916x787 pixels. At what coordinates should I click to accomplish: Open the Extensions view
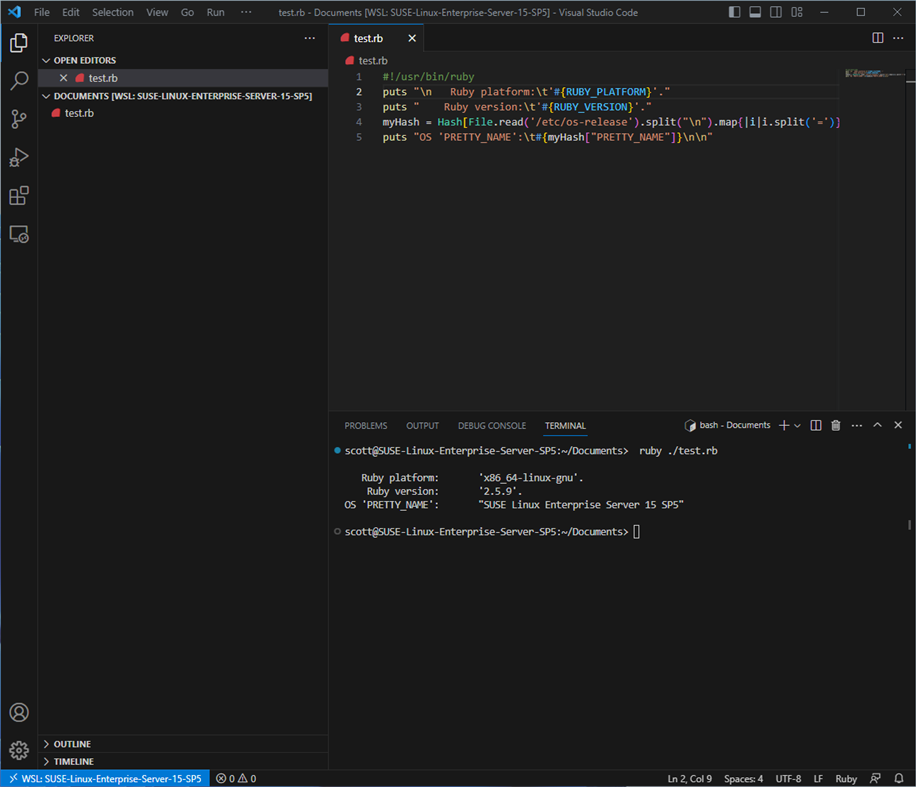pos(19,196)
